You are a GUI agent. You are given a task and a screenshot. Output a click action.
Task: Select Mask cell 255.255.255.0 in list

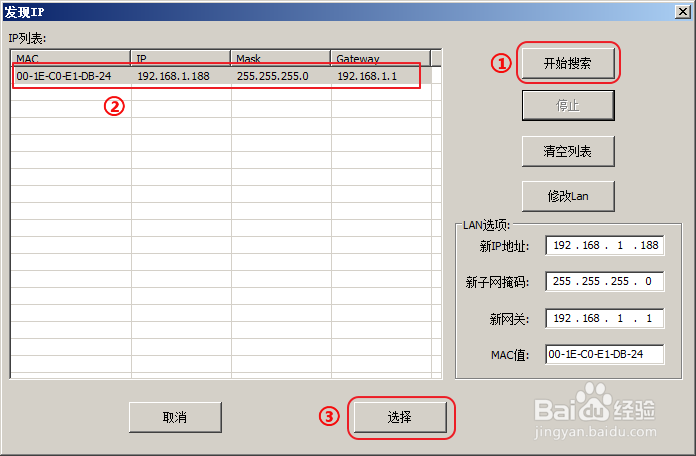[x=273, y=76]
